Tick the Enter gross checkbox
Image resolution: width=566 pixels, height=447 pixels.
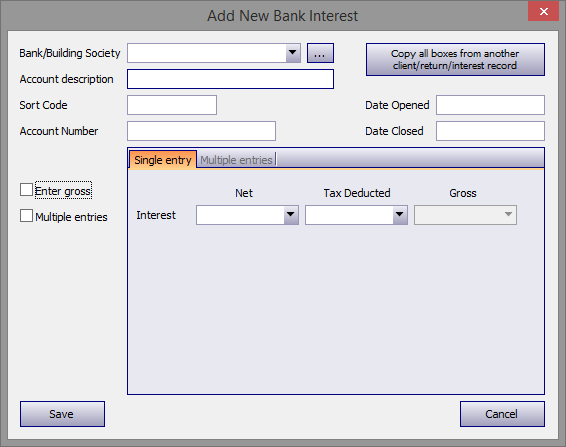click(26, 190)
